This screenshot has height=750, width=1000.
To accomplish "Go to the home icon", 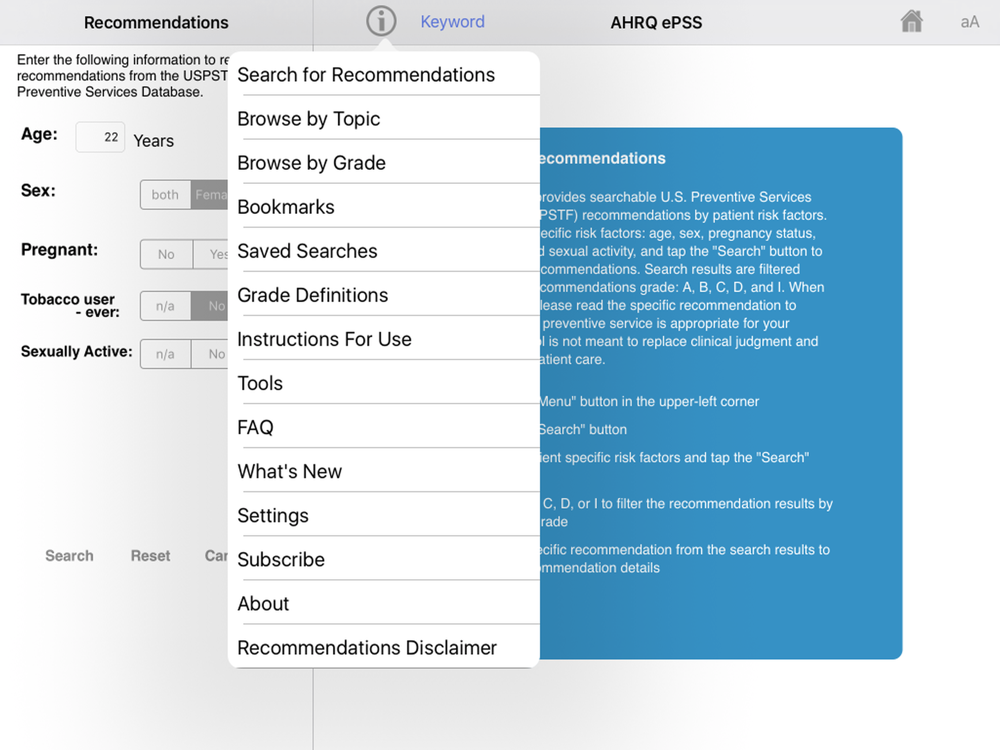I will tap(911, 21).
